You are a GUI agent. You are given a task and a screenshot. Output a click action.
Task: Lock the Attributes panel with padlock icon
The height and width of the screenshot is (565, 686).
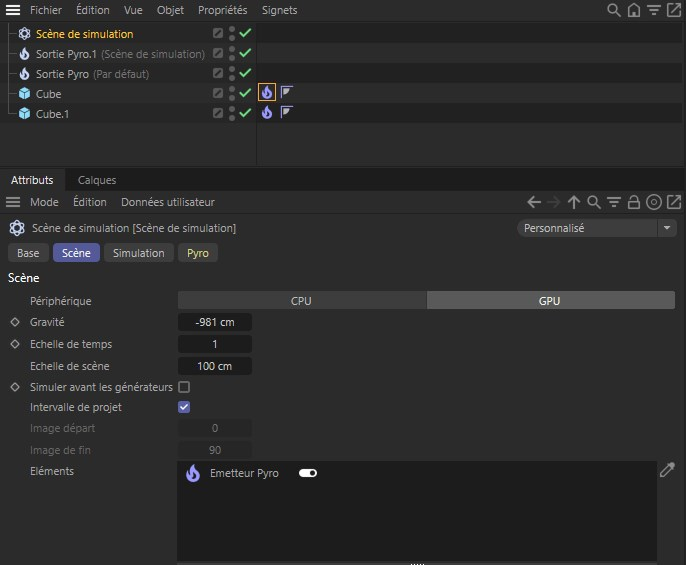click(633, 202)
